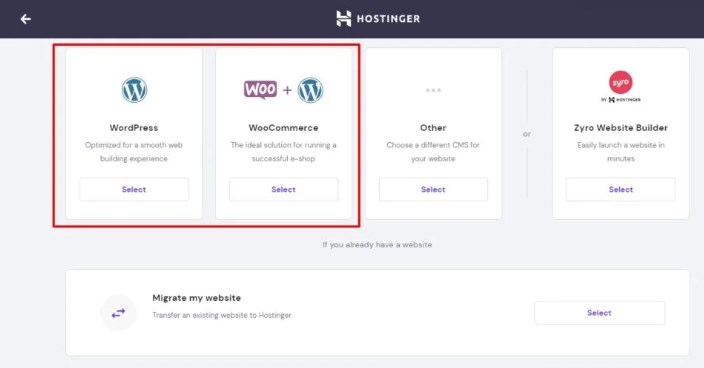Click the migrate arrows icon
The image size is (704, 368).
click(119, 313)
